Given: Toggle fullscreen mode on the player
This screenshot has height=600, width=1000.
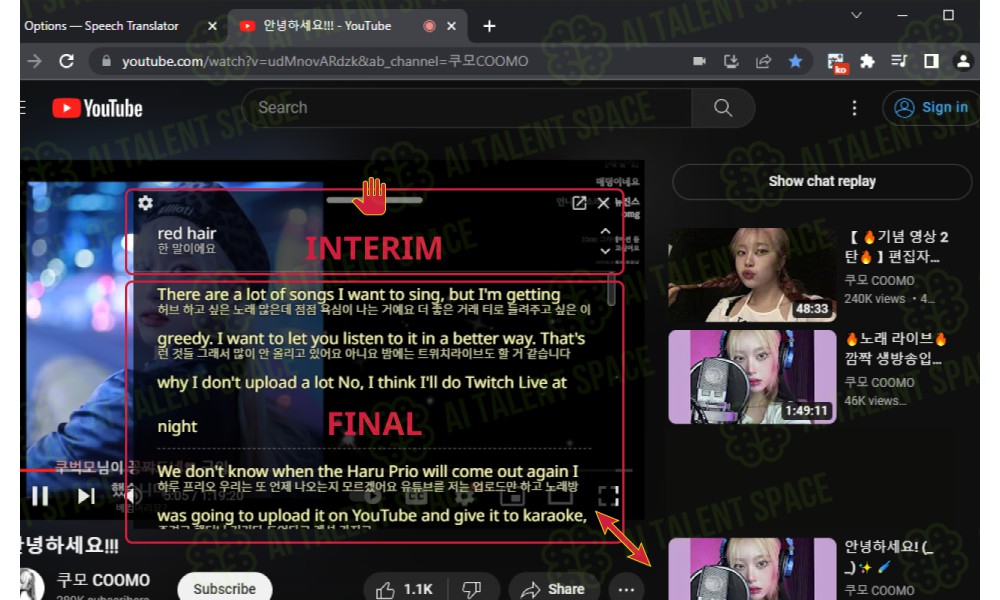Looking at the screenshot, I should [608, 495].
